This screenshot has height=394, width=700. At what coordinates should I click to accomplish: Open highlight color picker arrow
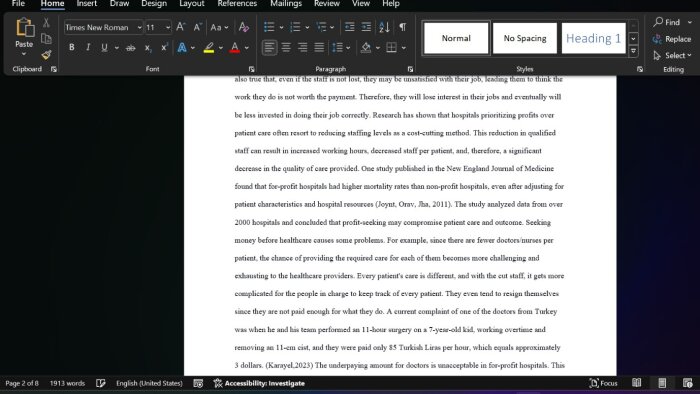pyautogui.click(x=221, y=48)
